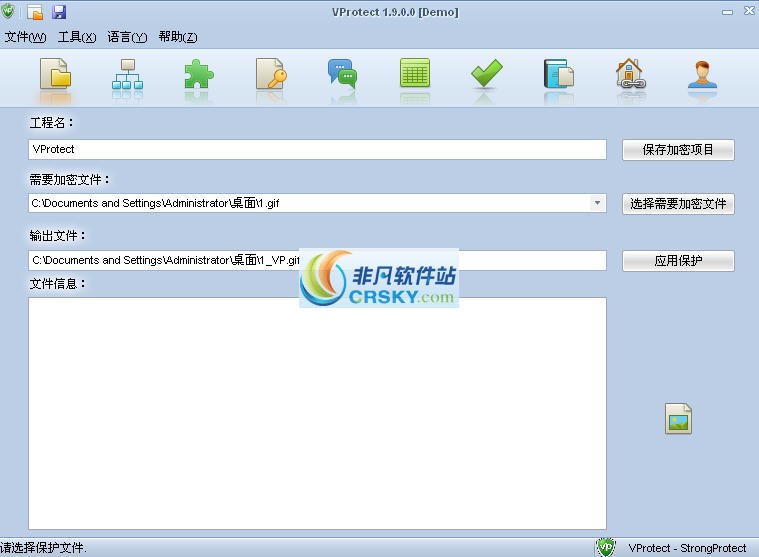Click the 保存加密项目 button
759x557 pixels.
click(678, 150)
